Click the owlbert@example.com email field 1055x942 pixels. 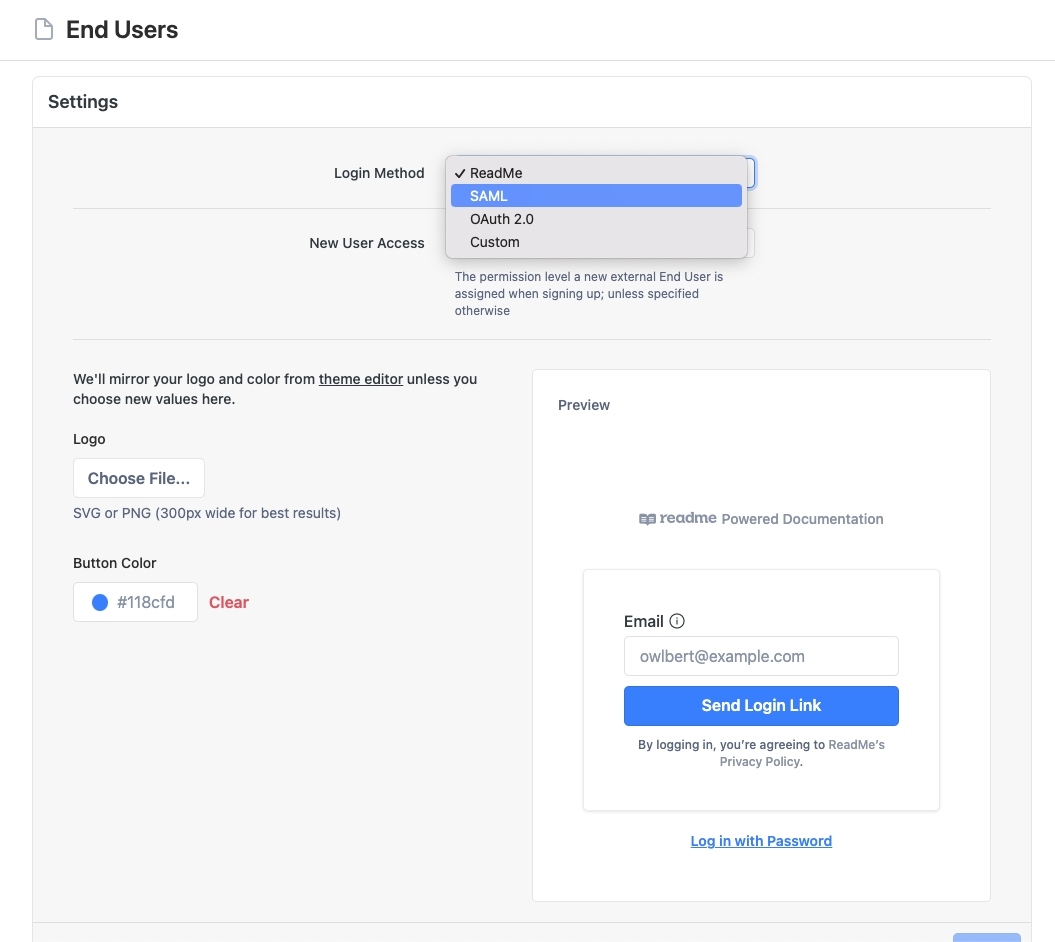coord(761,656)
